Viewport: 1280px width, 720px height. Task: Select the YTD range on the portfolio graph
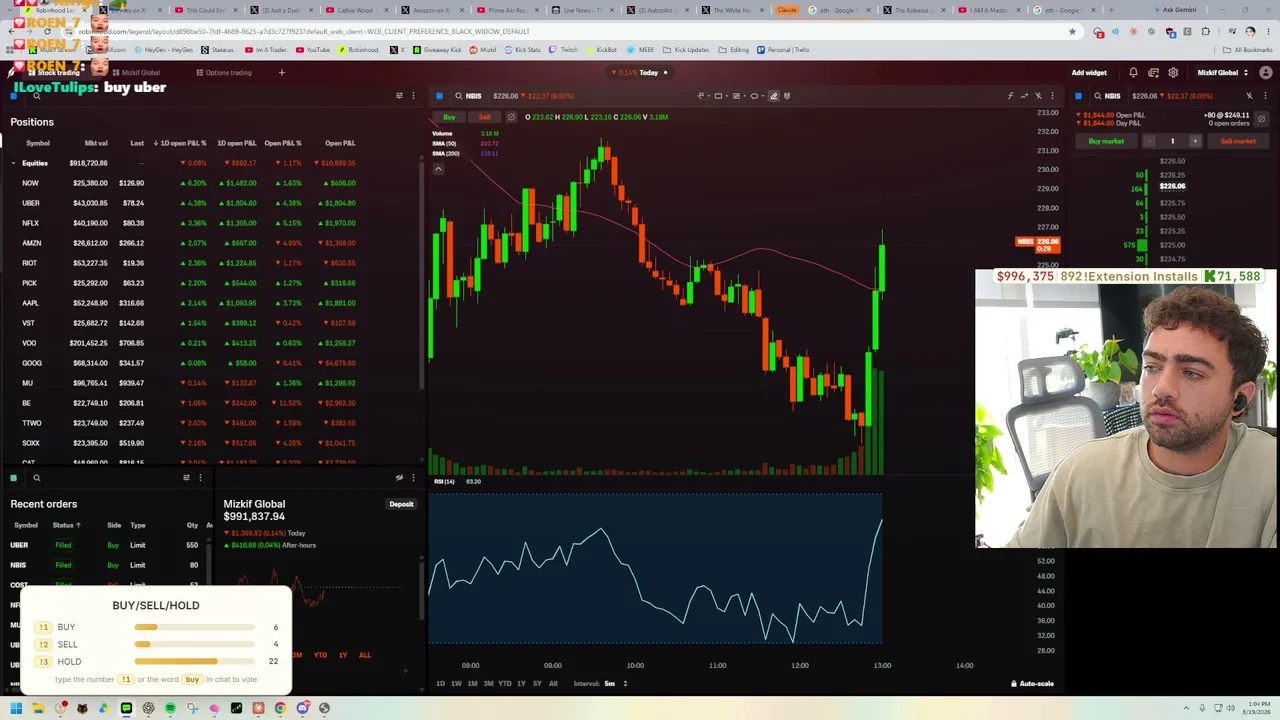[320, 655]
